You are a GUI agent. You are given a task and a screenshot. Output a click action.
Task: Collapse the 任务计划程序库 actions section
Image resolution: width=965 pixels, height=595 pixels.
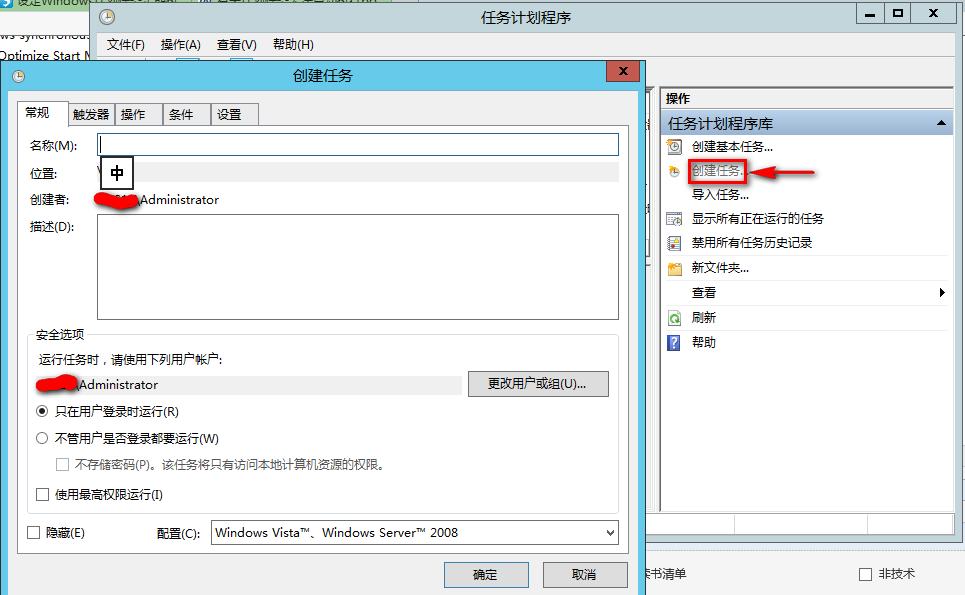coord(941,123)
